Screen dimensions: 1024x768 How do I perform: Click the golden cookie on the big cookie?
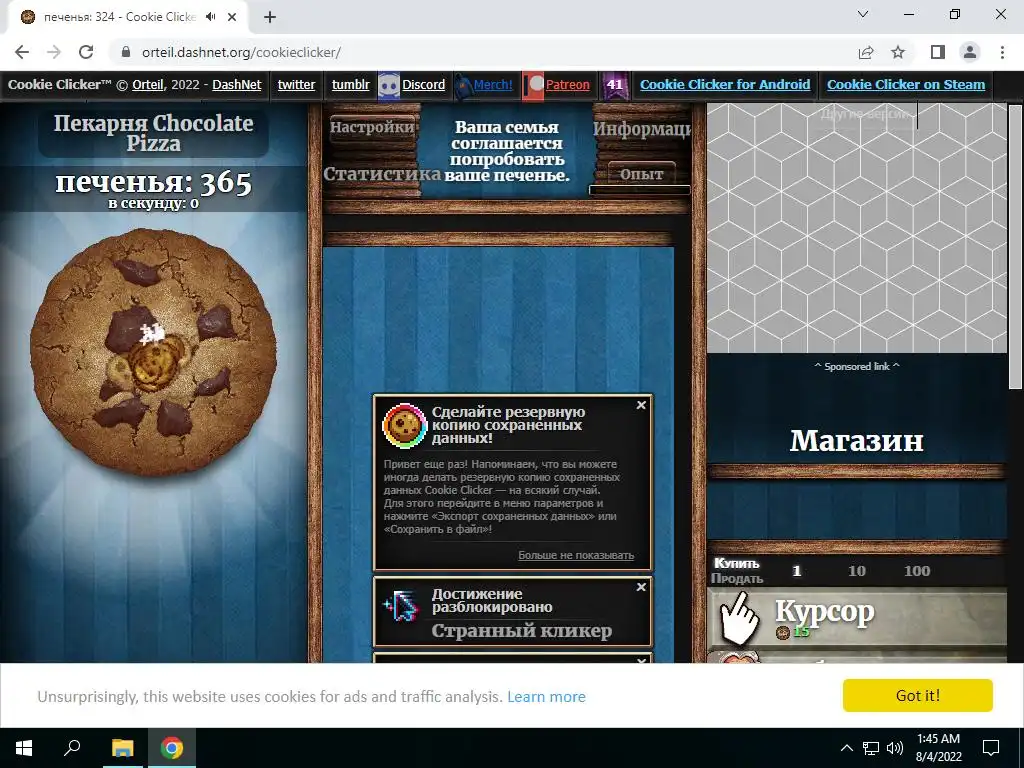(x=155, y=365)
